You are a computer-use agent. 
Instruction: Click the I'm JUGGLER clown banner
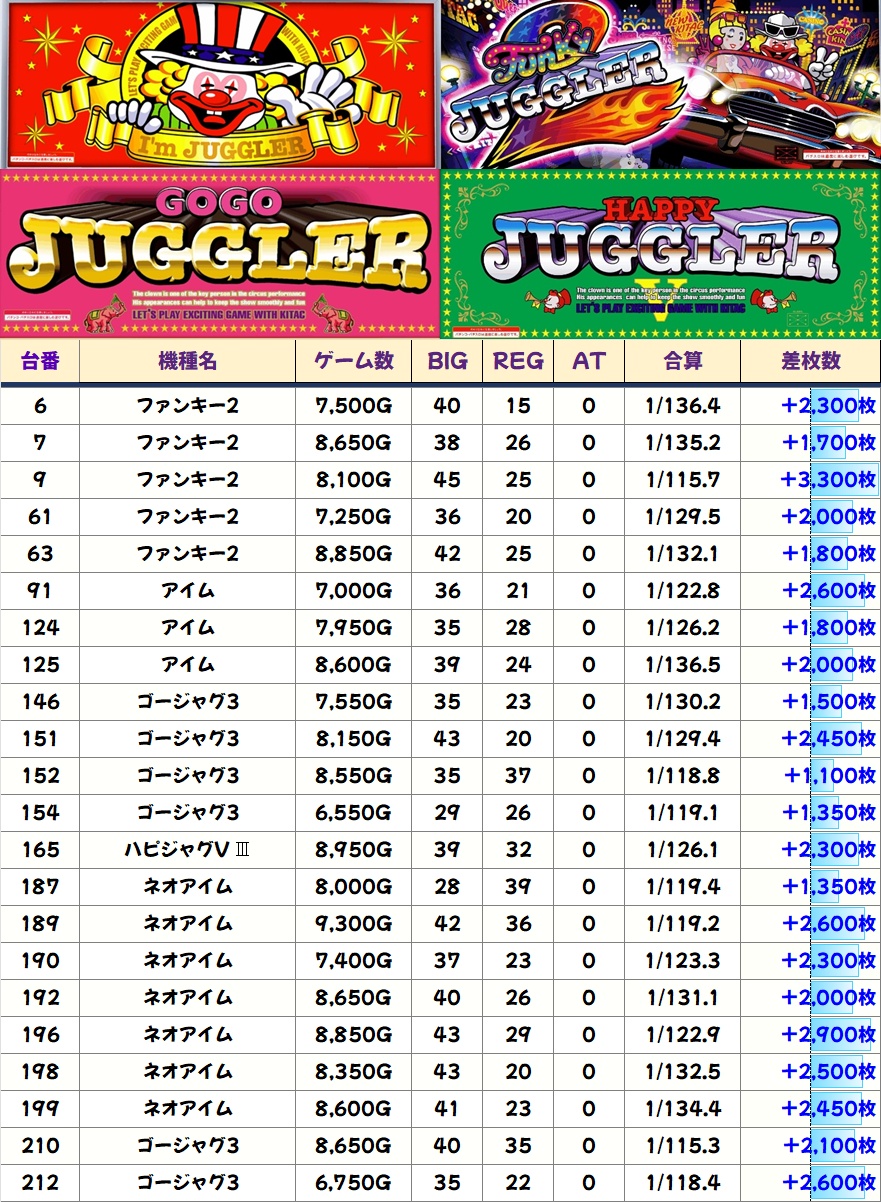coord(219,85)
